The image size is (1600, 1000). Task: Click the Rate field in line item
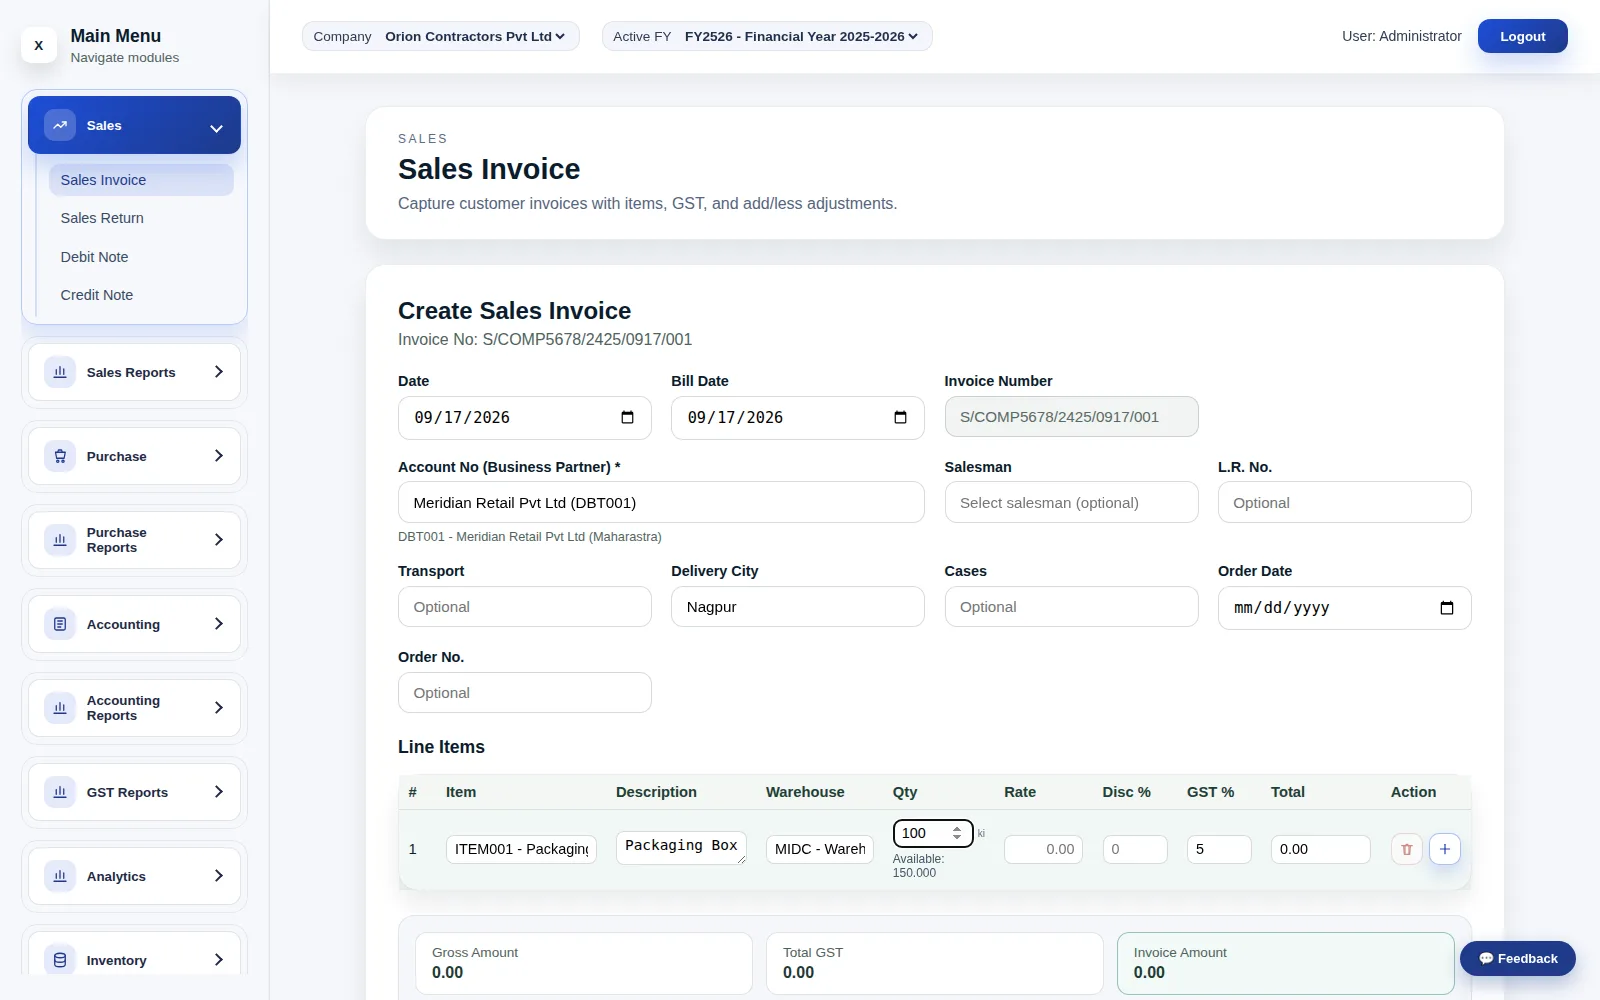pos(1043,849)
